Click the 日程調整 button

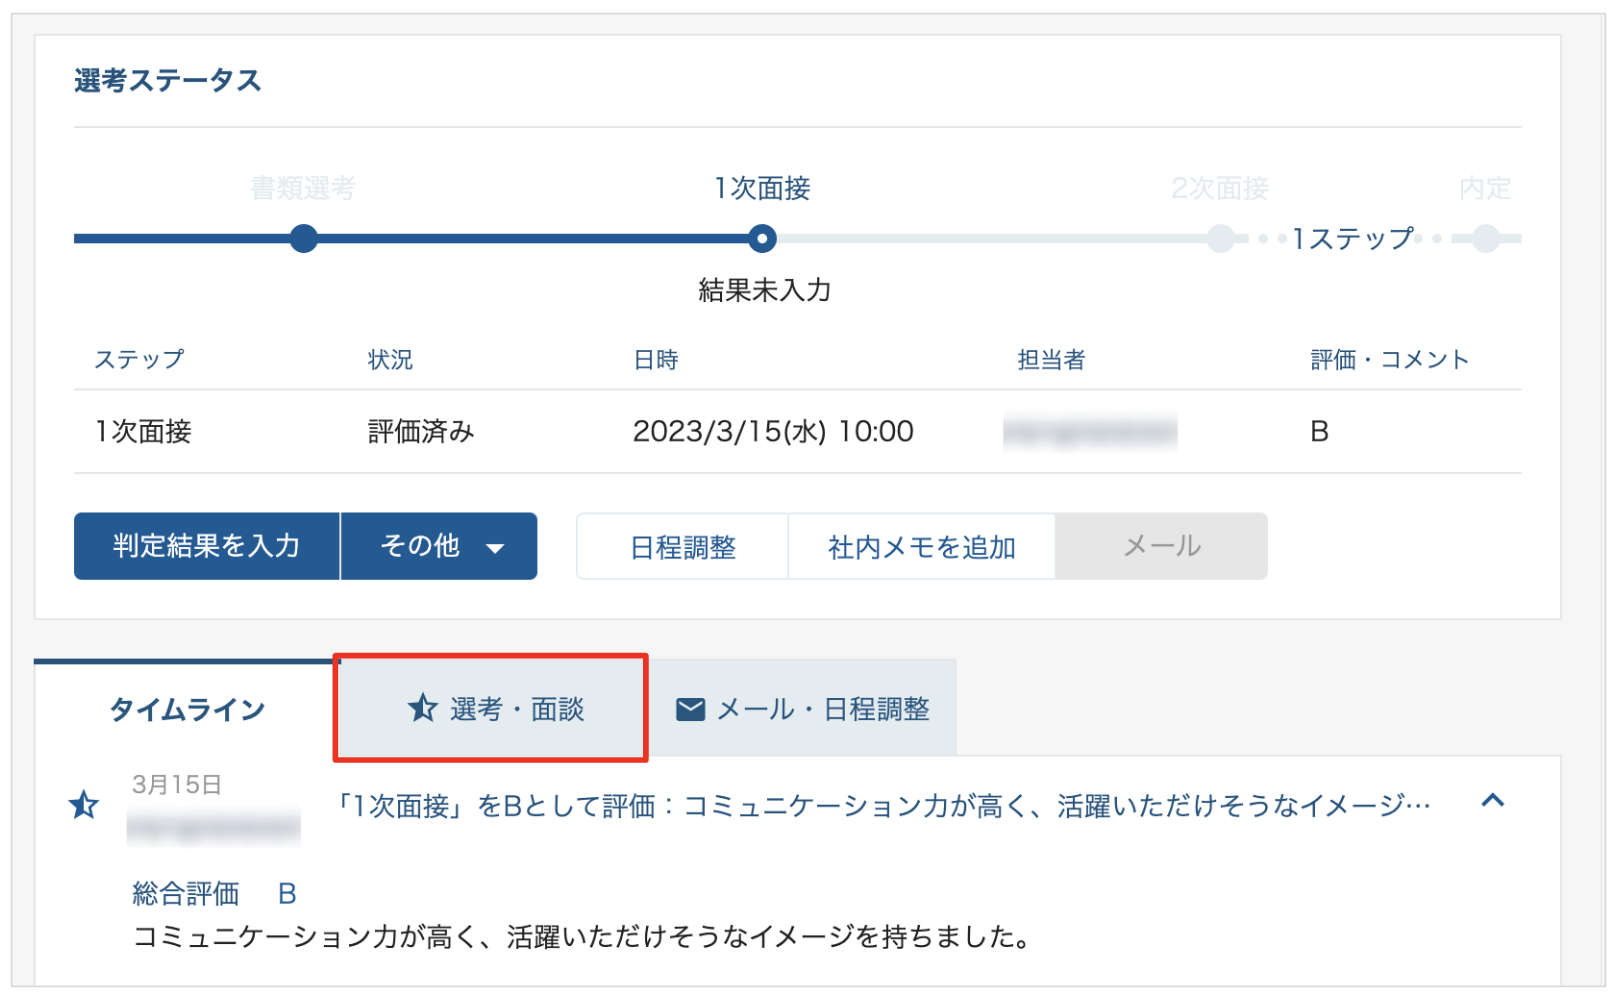[683, 547]
